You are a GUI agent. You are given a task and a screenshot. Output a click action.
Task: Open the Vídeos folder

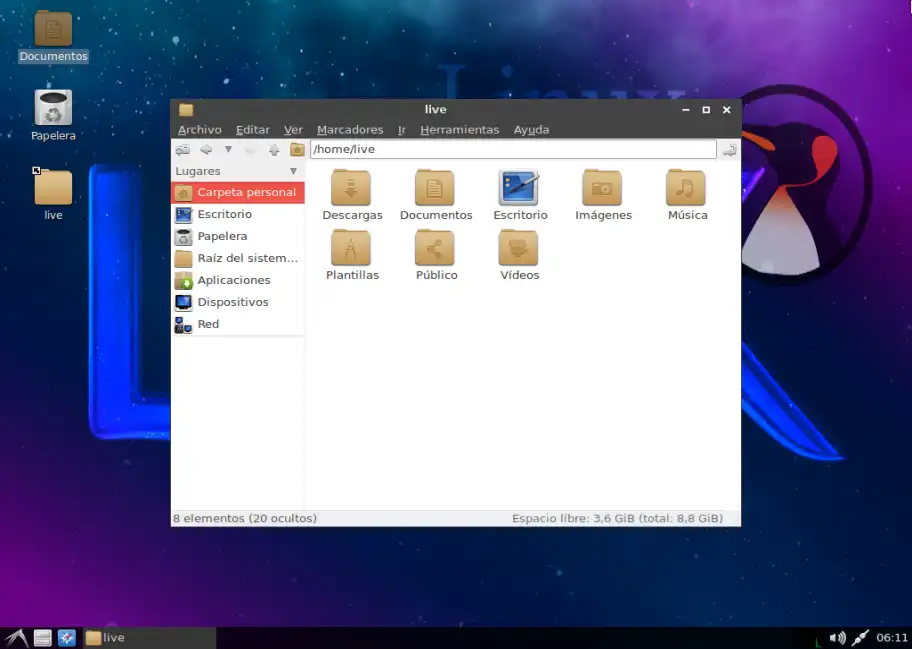tap(518, 249)
